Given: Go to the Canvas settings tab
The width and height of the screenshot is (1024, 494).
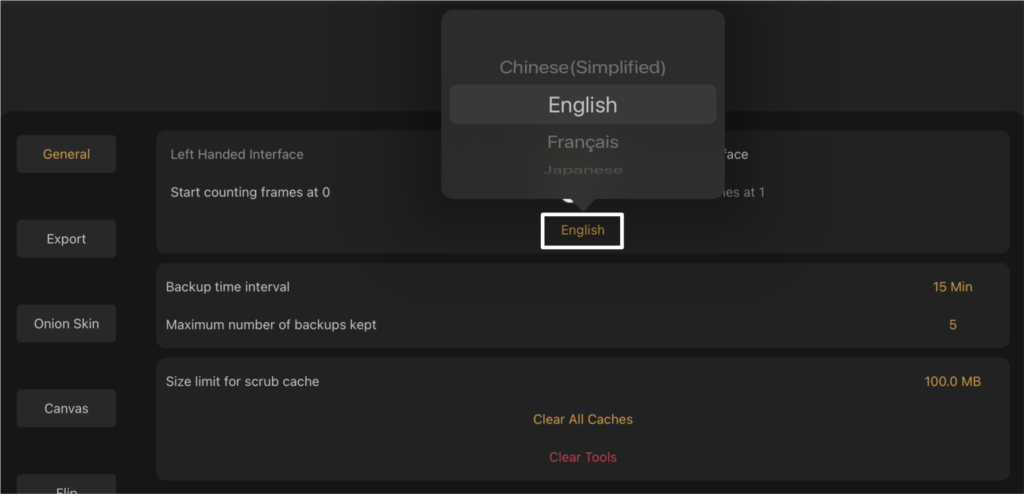Looking at the screenshot, I should (66, 408).
